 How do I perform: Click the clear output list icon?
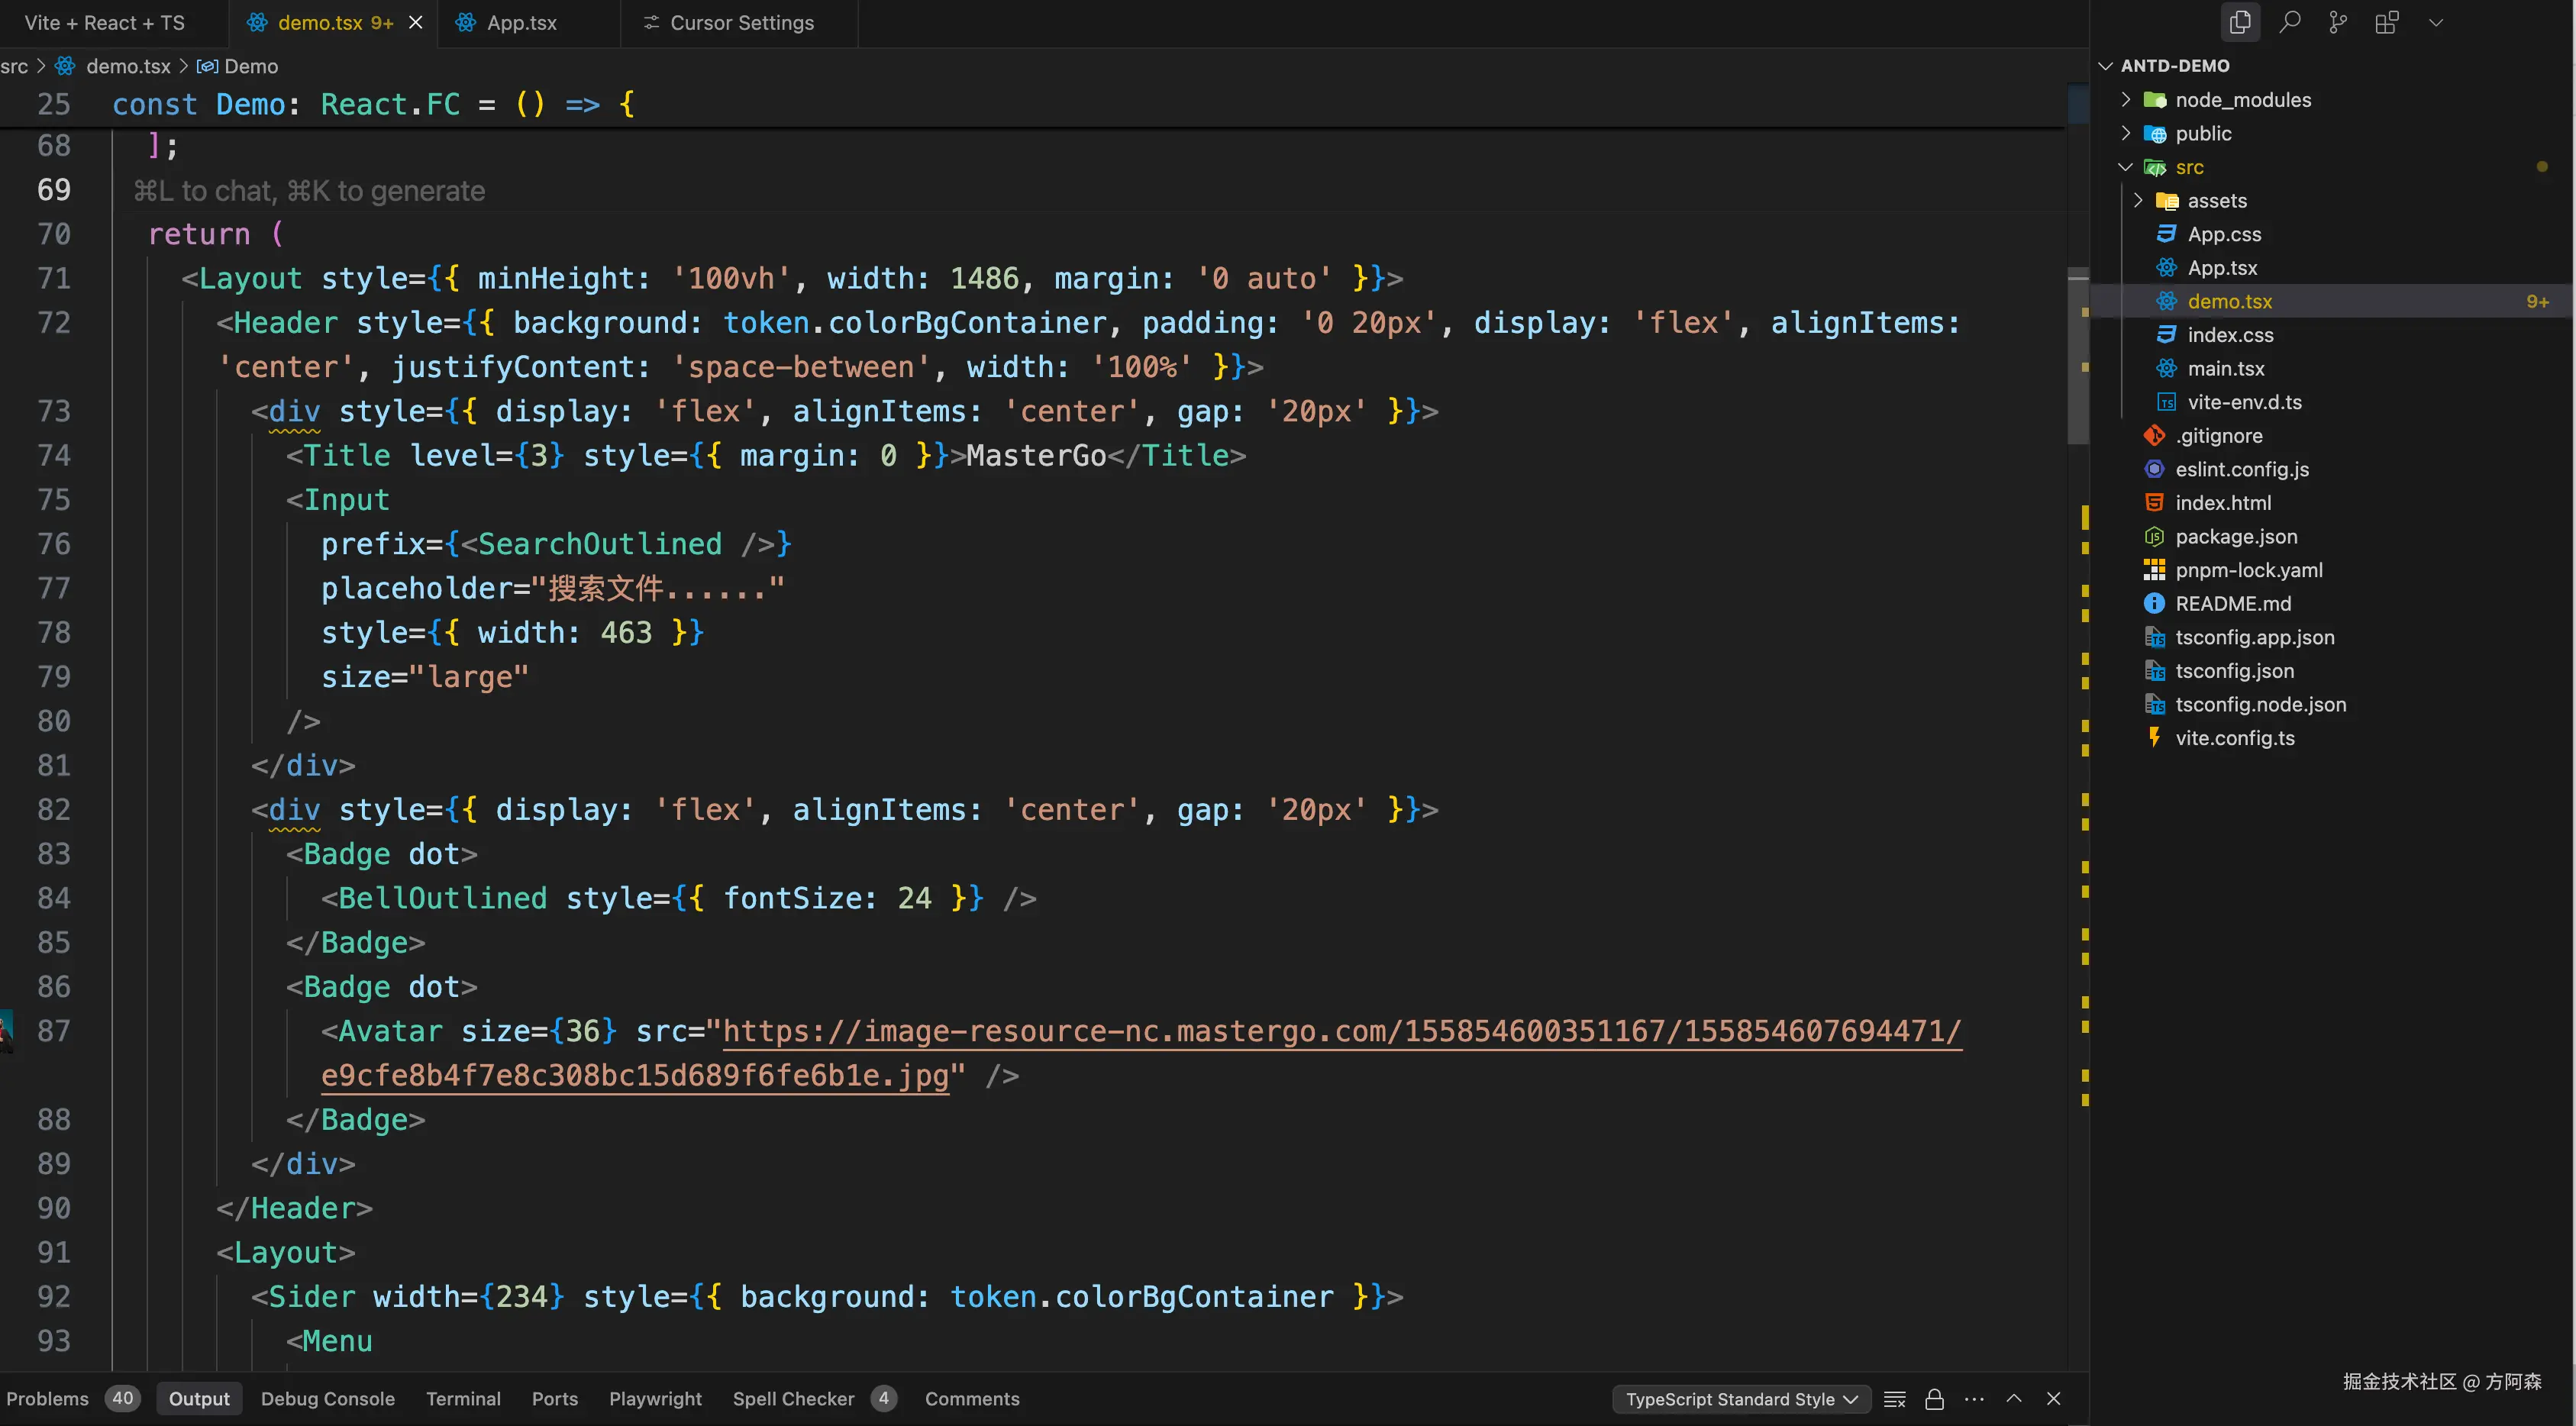[x=1894, y=1399]
